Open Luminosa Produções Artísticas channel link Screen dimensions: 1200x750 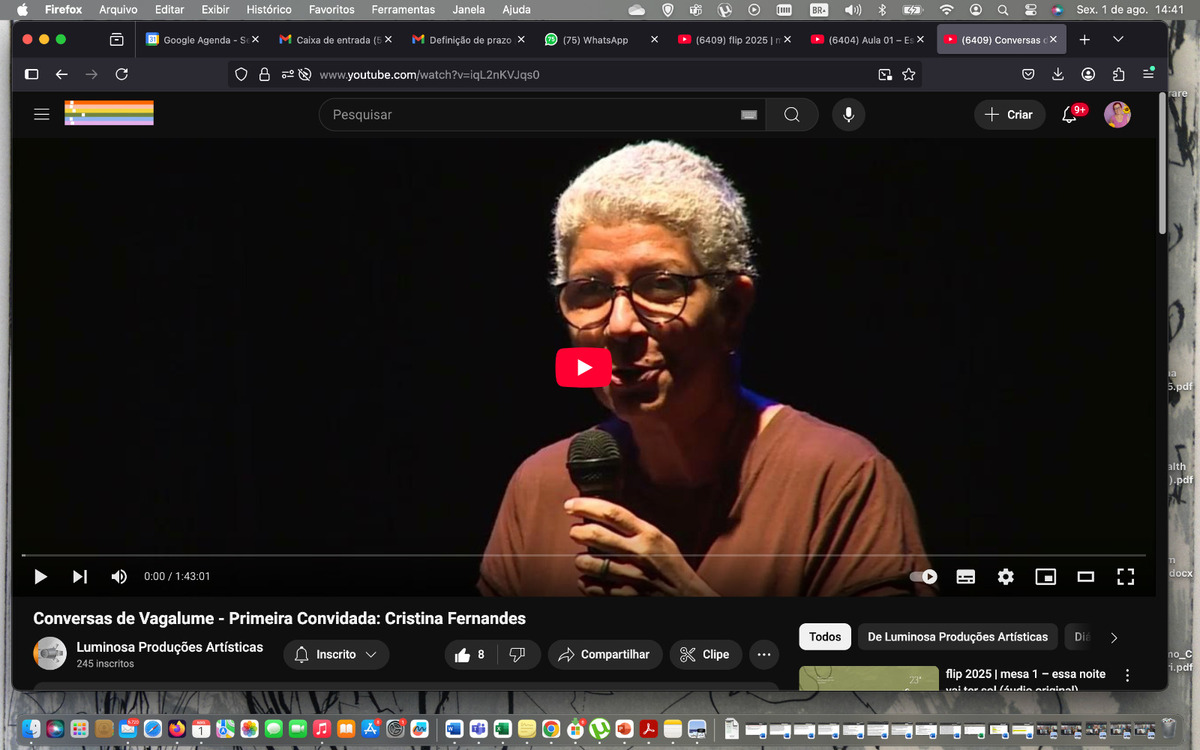[x=169, y=647]
